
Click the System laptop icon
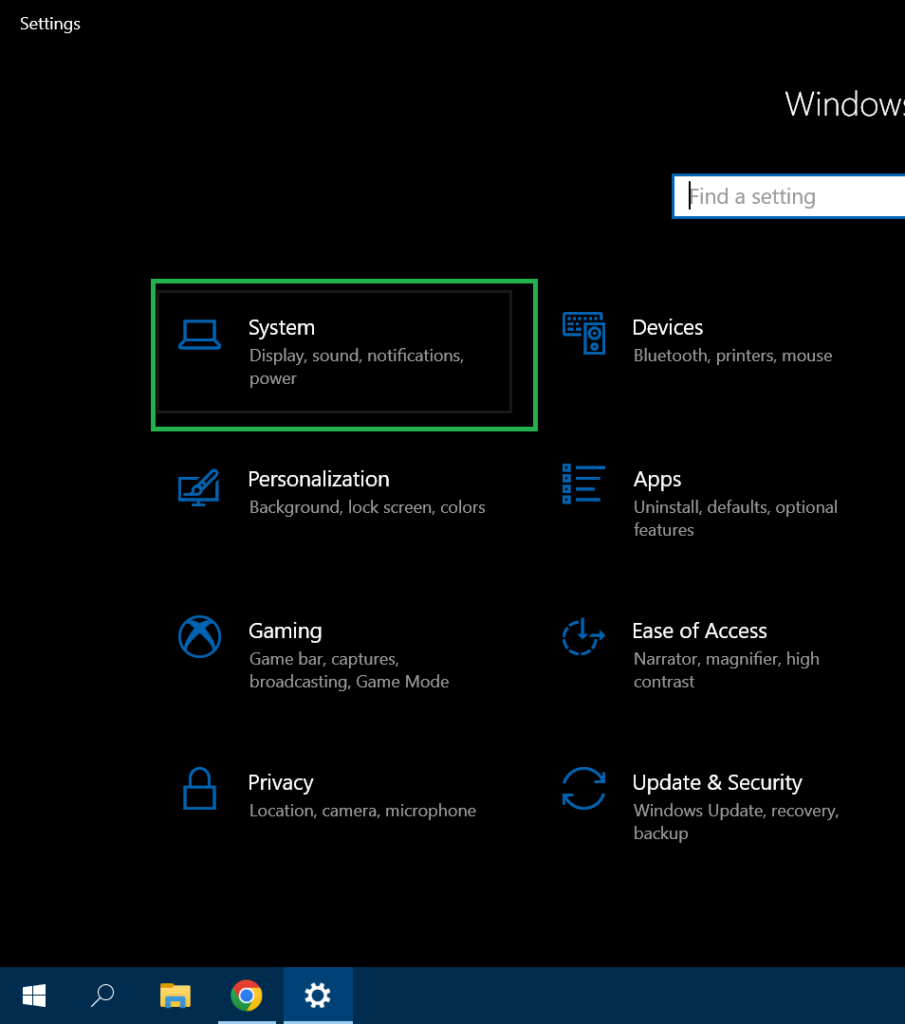(x=199, y=335)
